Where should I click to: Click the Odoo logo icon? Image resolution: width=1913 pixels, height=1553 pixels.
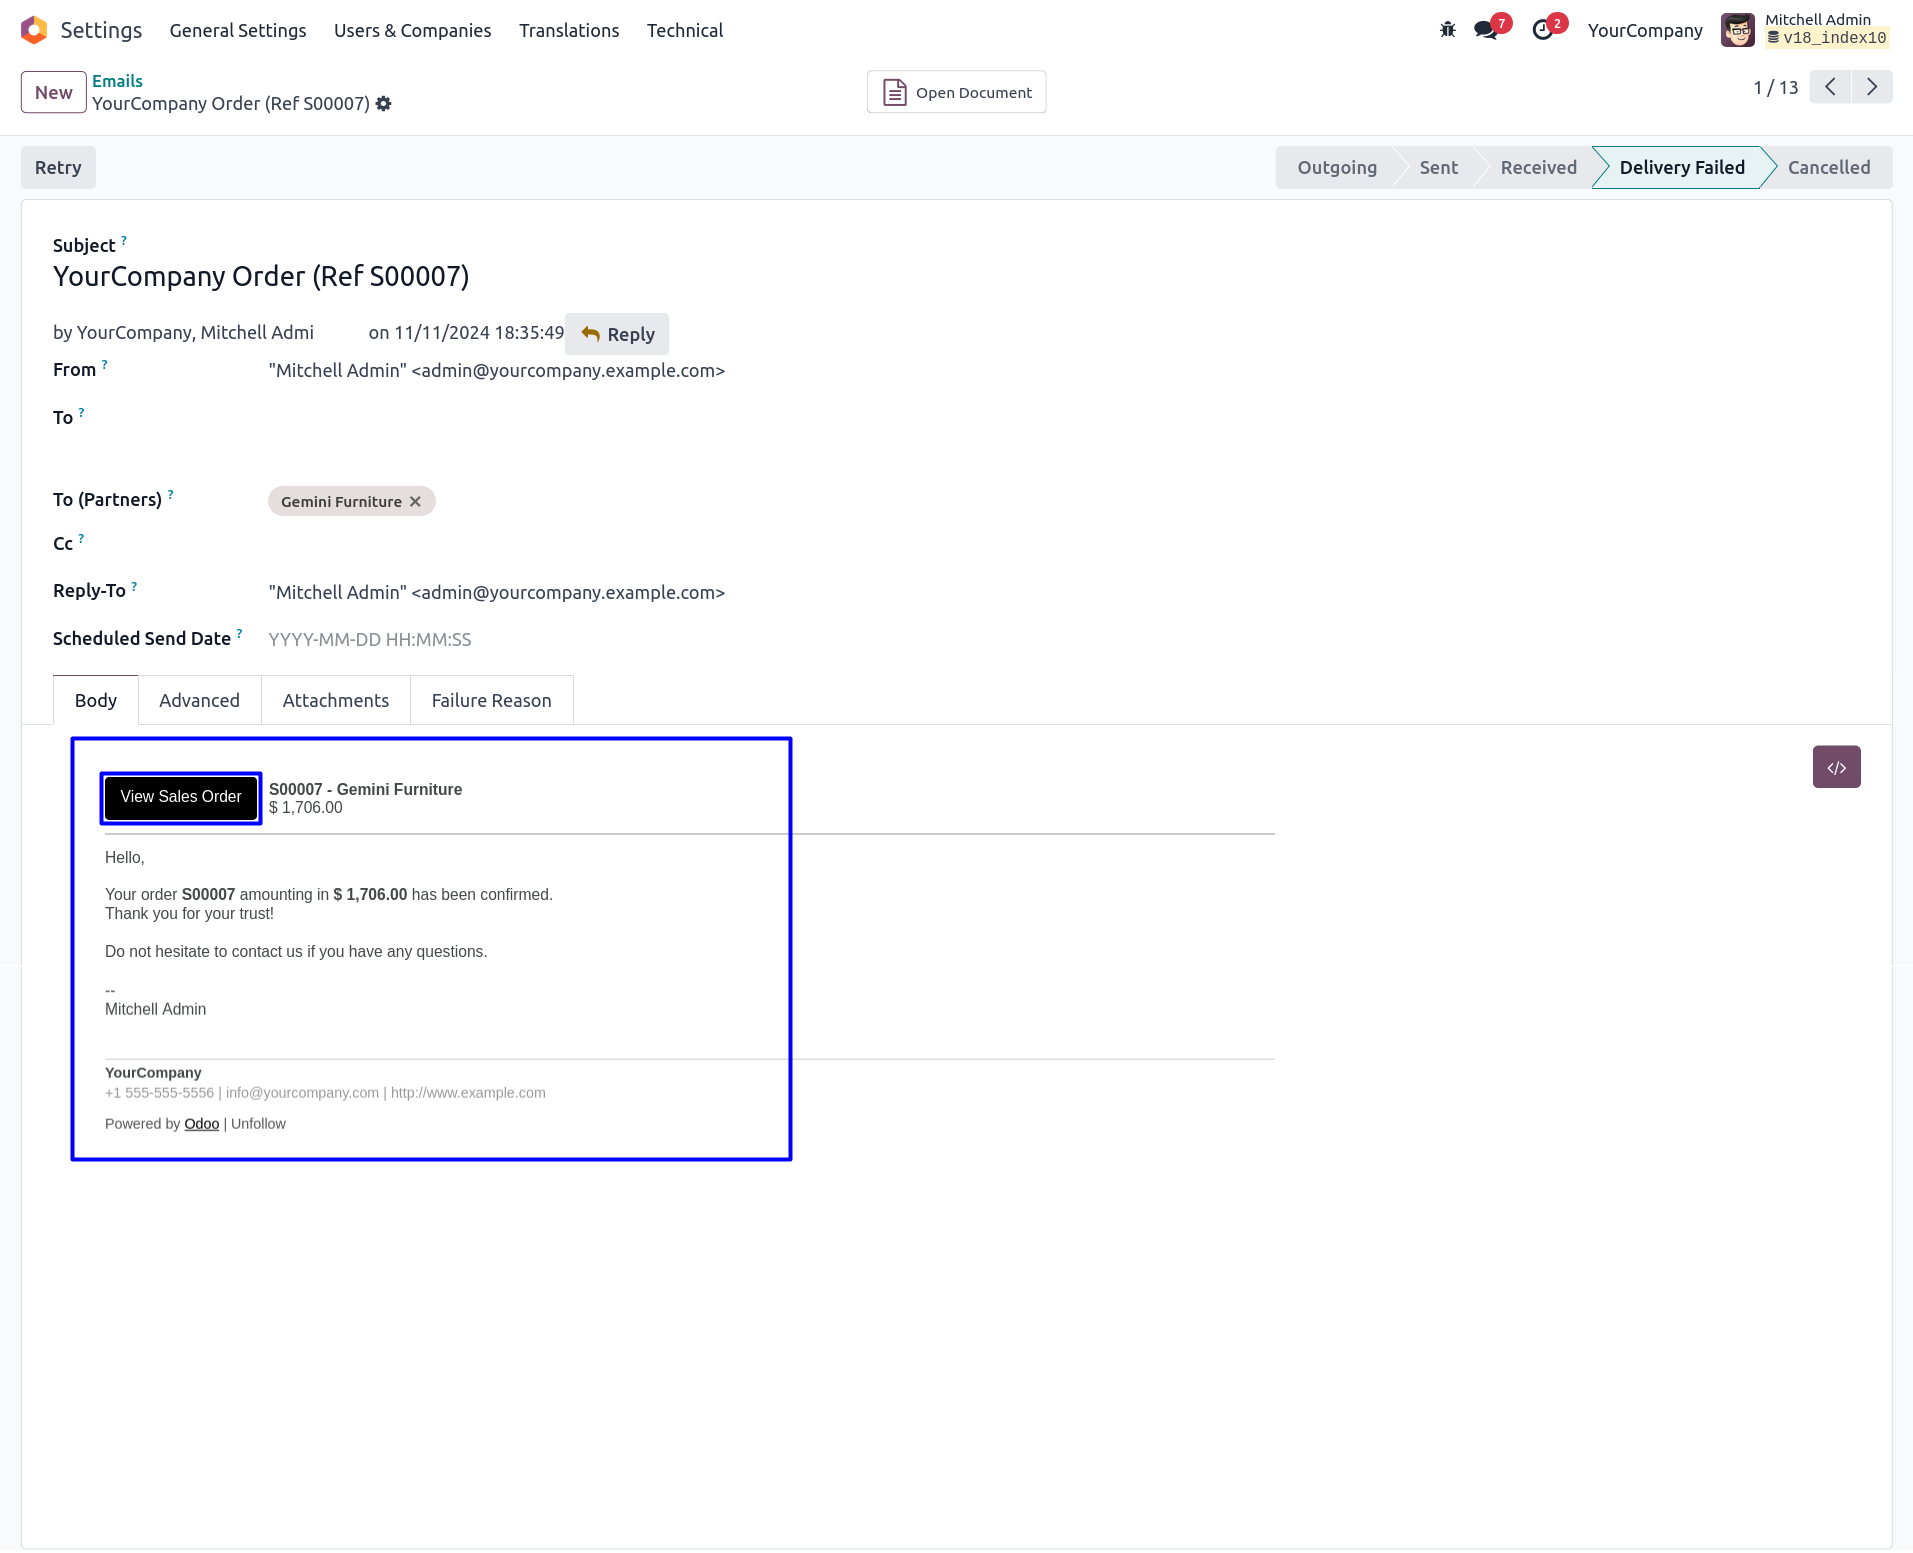(x=34, y=30)
